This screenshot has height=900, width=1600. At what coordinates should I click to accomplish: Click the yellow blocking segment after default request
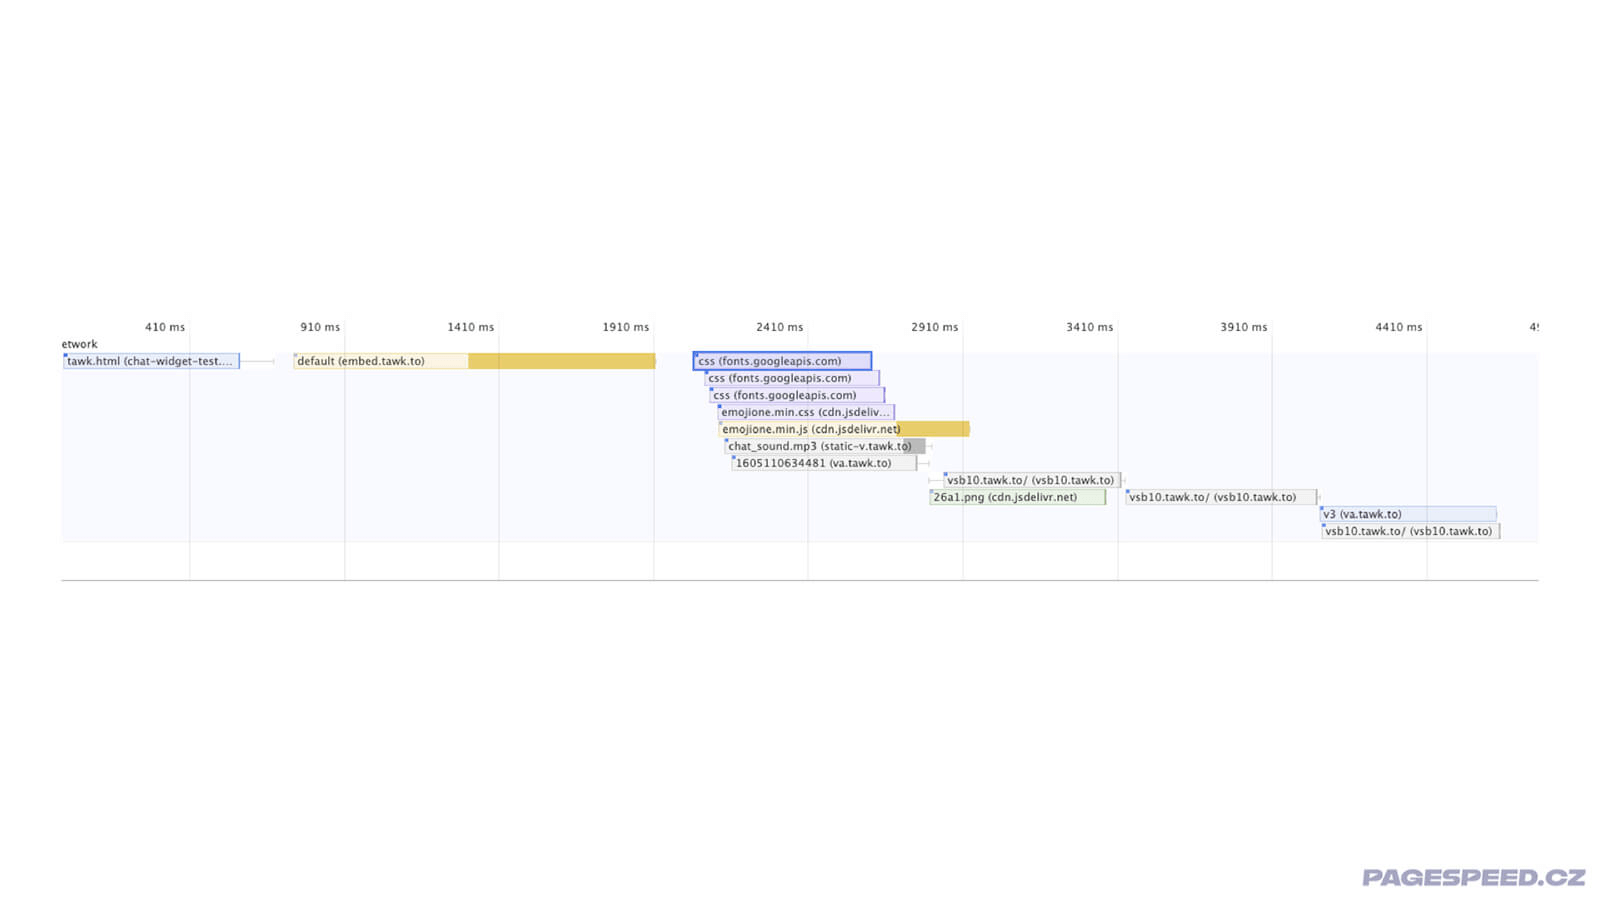pos(560,361)
